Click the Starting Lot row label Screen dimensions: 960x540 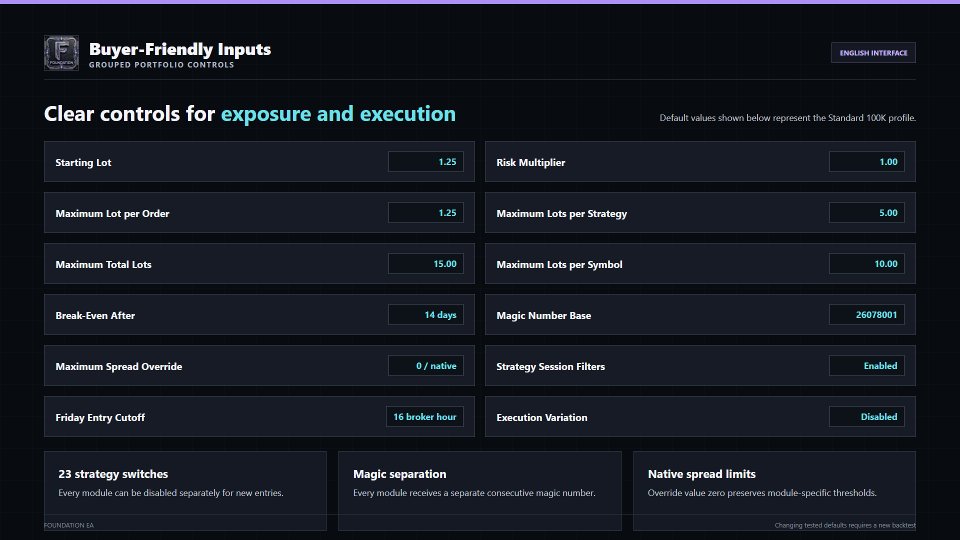(83, 162)
